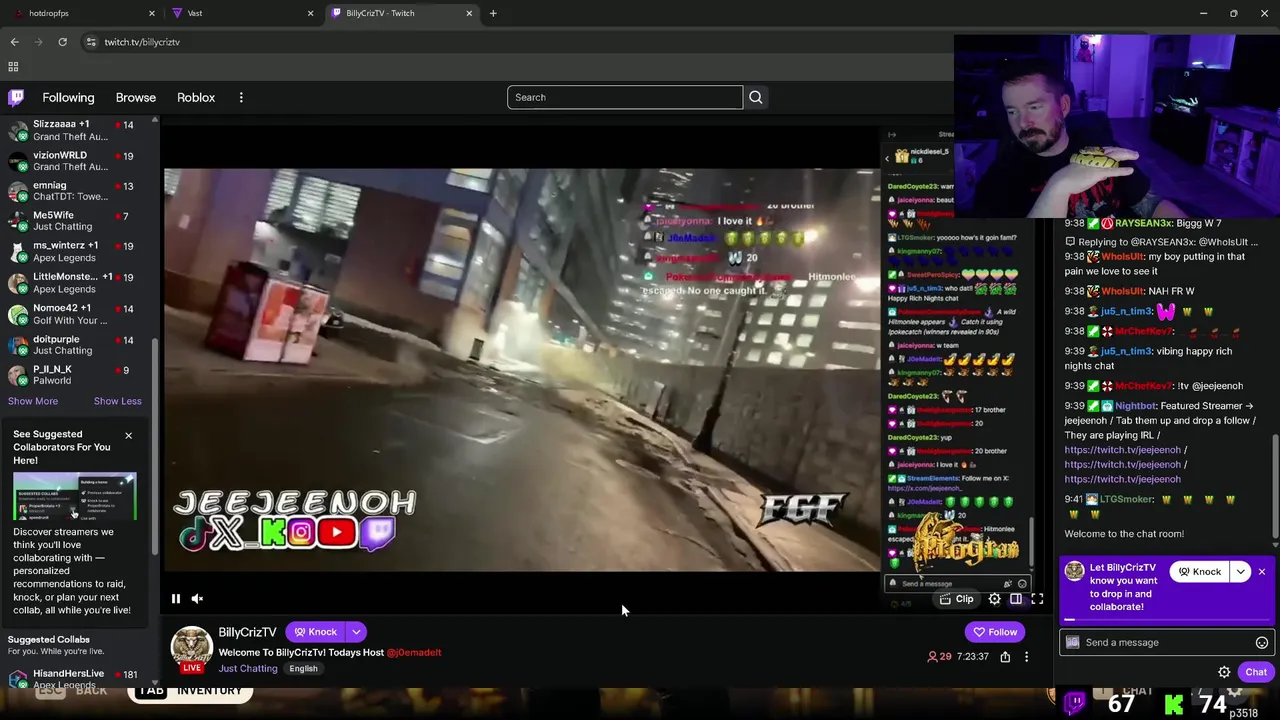Expand the channel list with Show More
Image resolution: width=1280 pixels, height=720 pixels.
pos(33,401)
